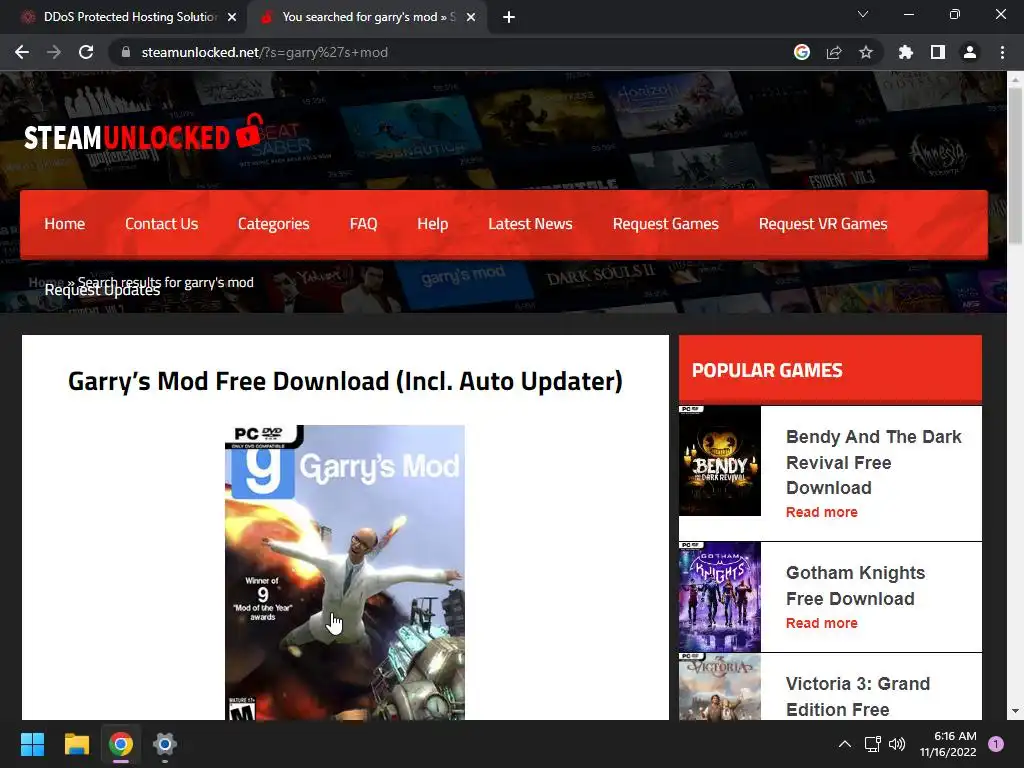Click the Chrome taskbar icon
Viewport: 1024px width, 768px height.
121,744
